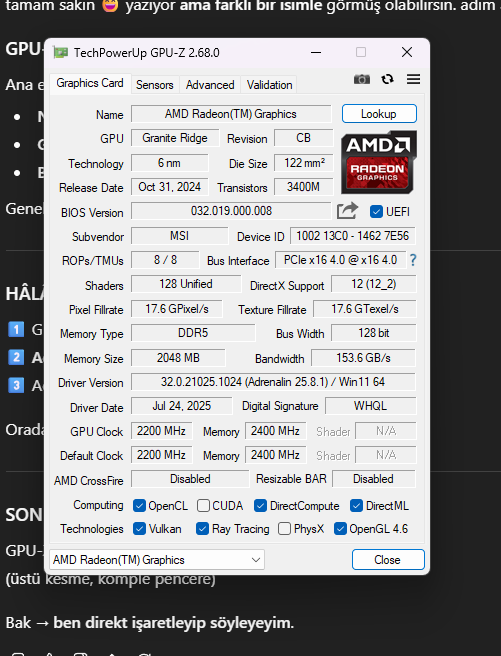Toggle the OpenCL checkbox

[x=139, y=506]
